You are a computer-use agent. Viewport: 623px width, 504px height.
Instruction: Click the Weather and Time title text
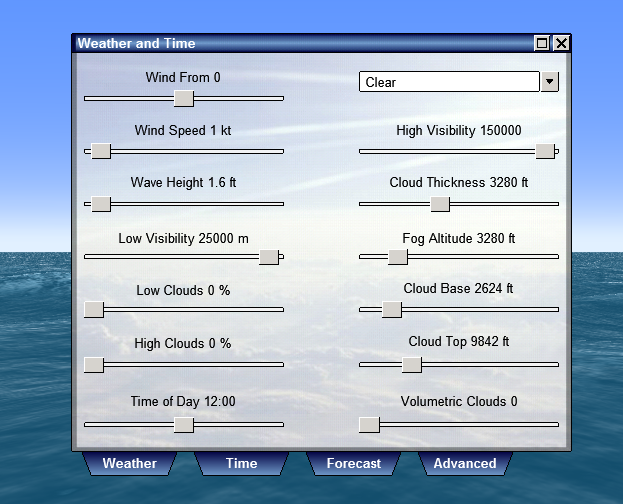pyautogui.click(x=136, y=43)
